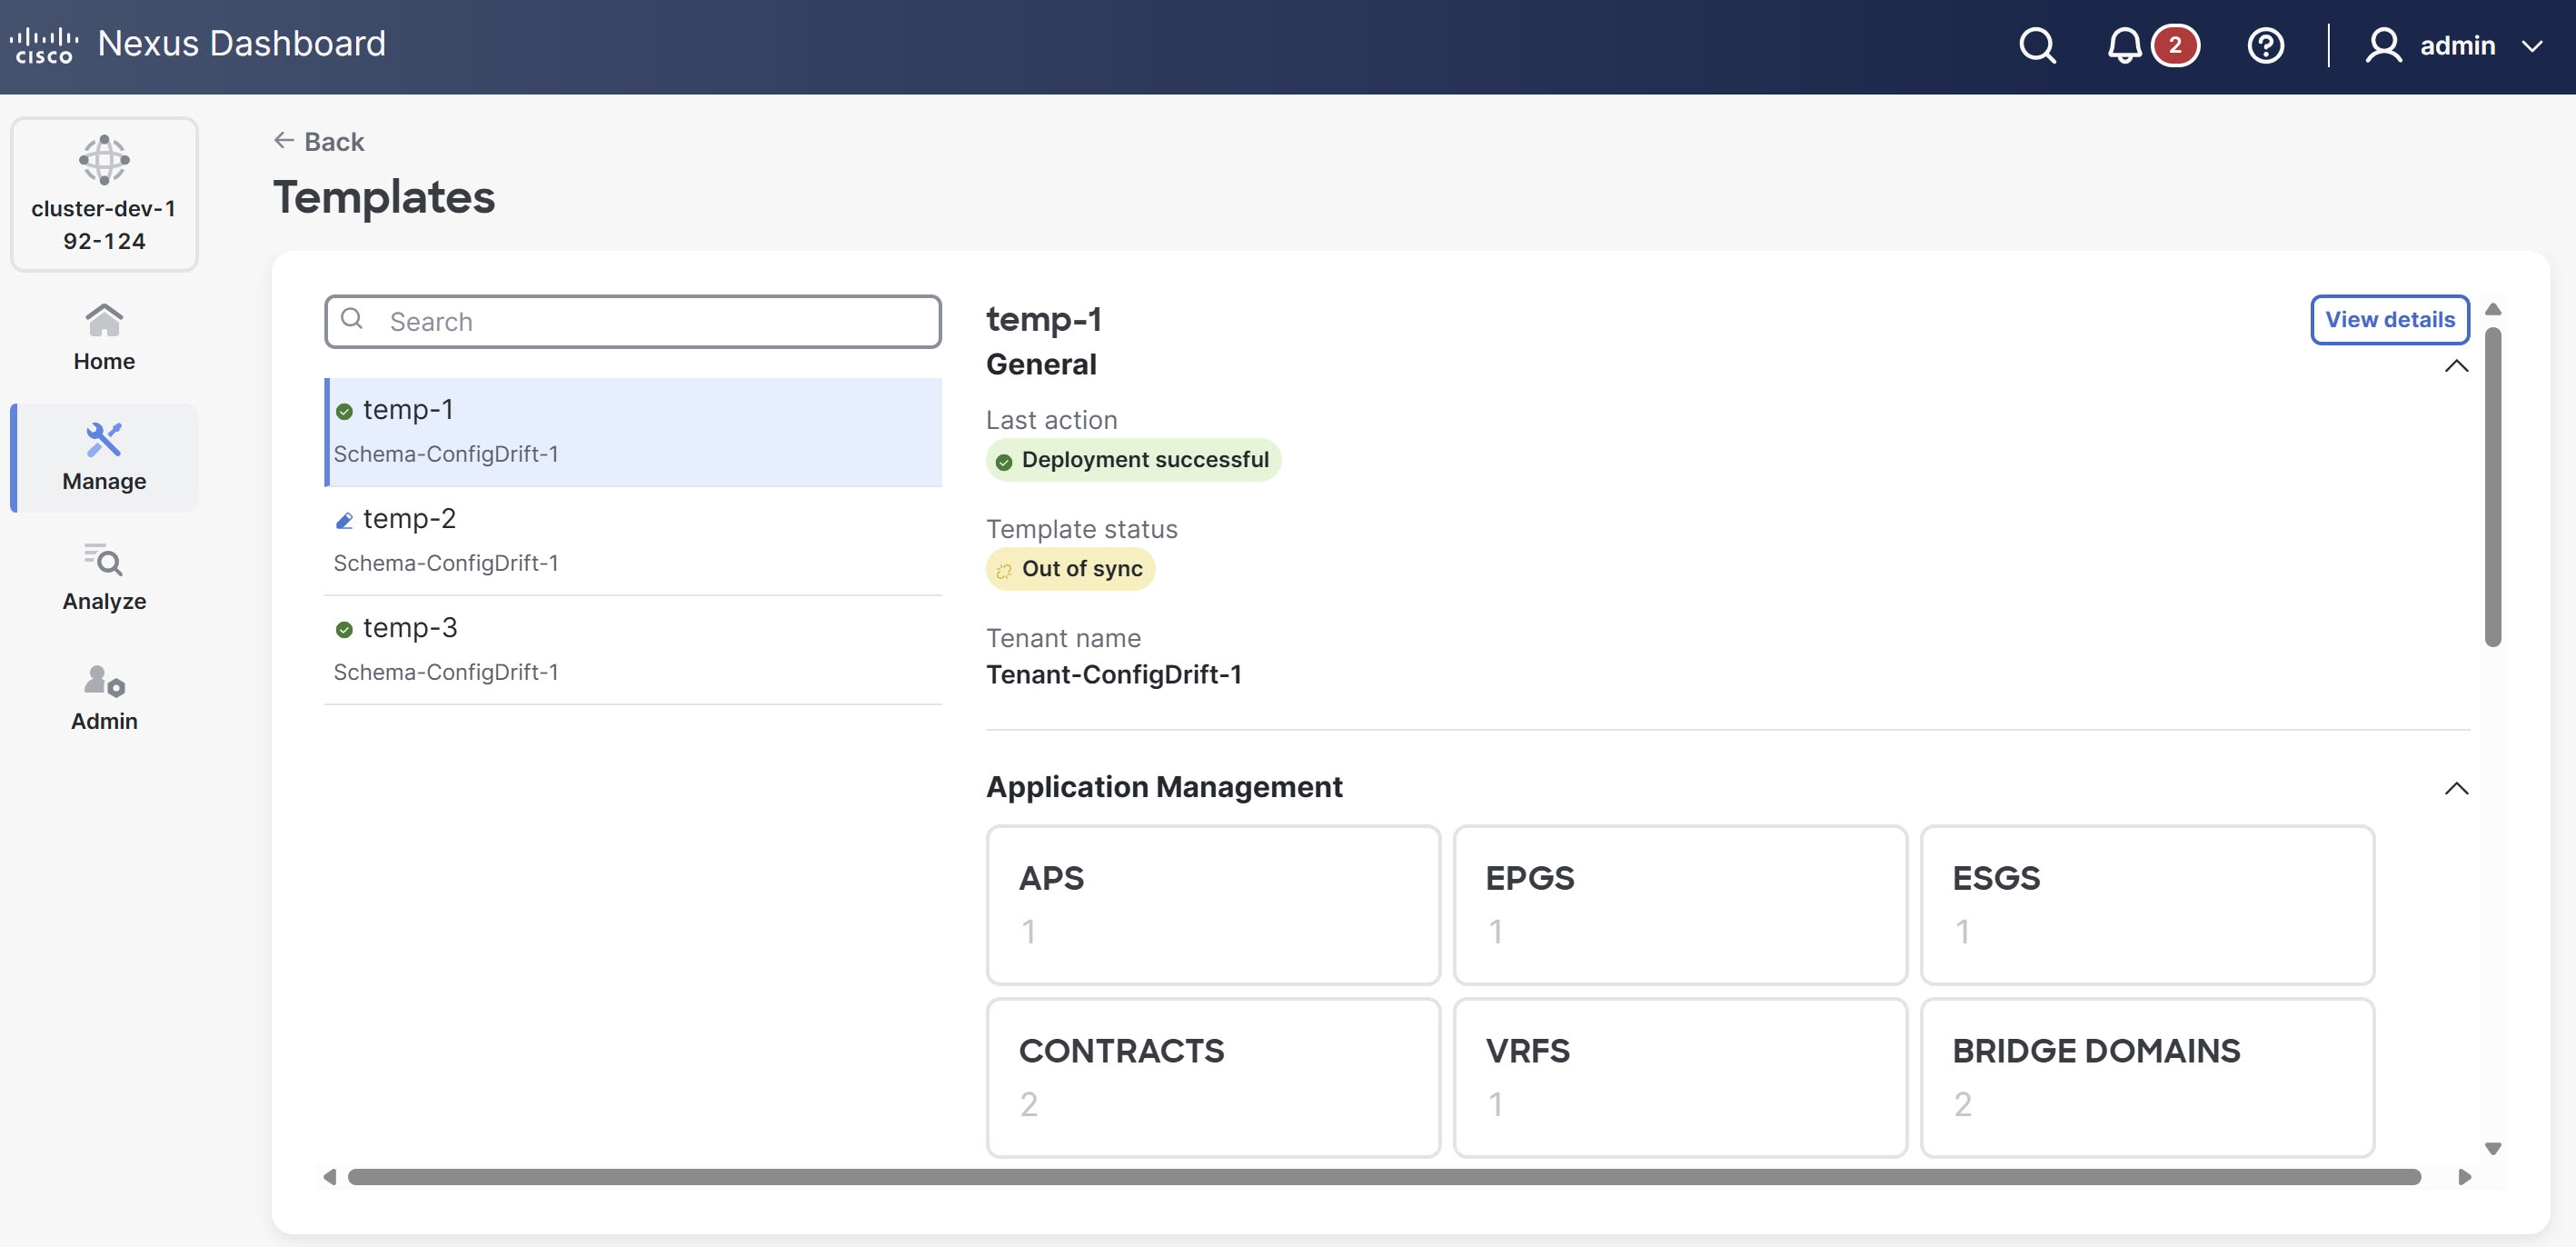
Task: Focus the template Search field
Action: [633, 321]
